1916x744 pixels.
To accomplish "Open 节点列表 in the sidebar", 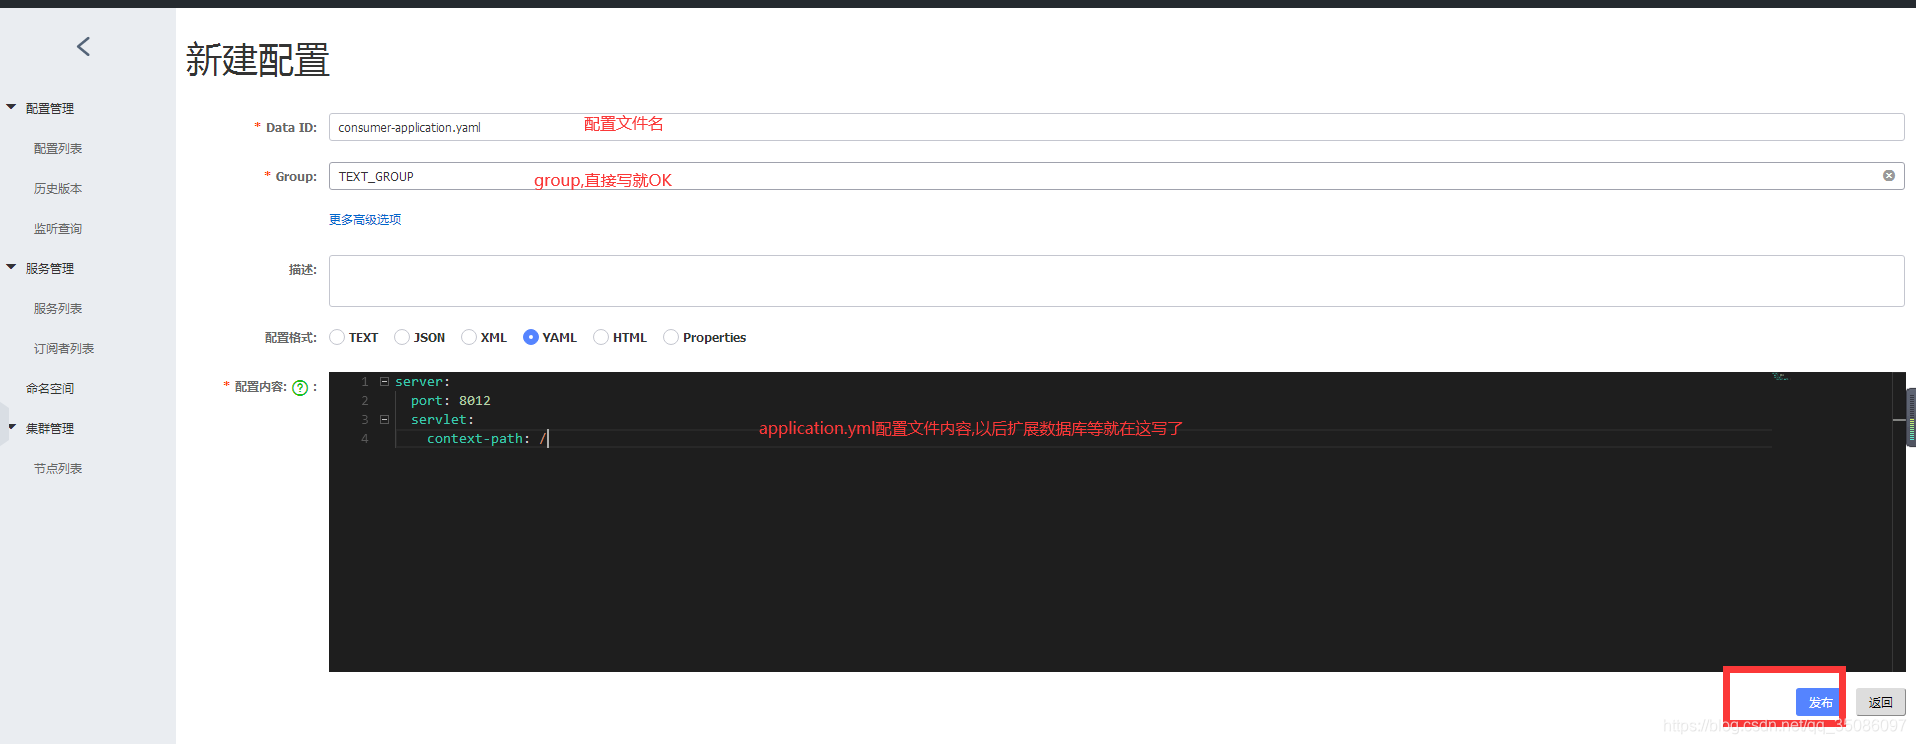I will [58, 468].
